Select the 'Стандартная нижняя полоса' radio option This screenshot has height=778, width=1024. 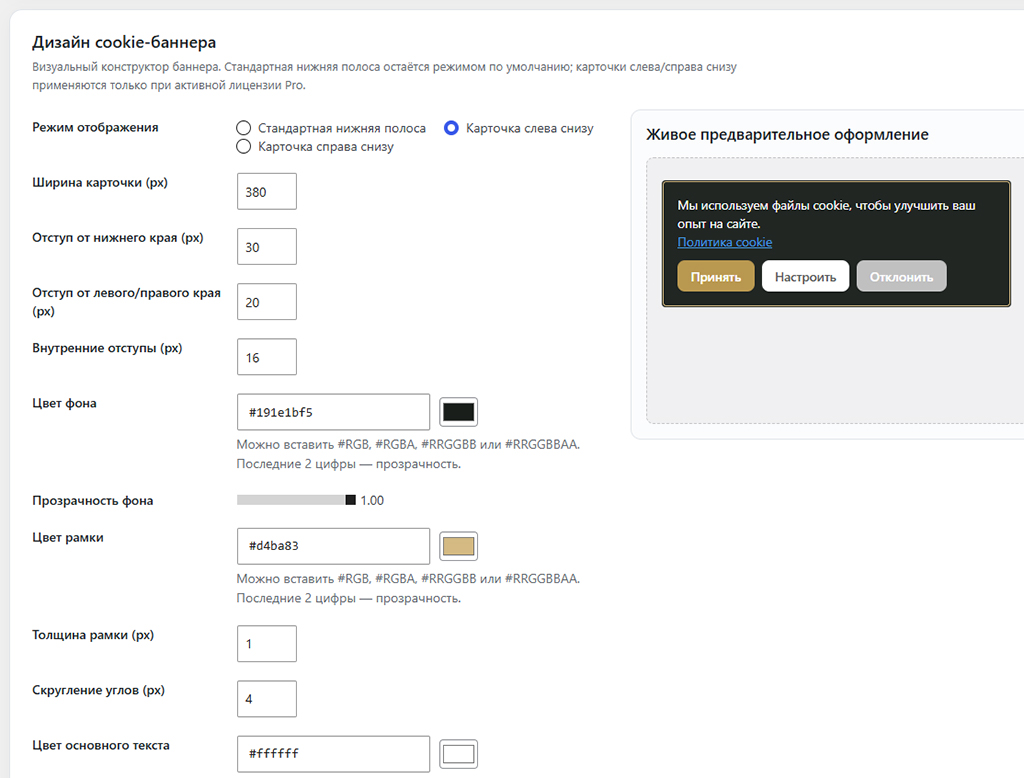(243, 128)
